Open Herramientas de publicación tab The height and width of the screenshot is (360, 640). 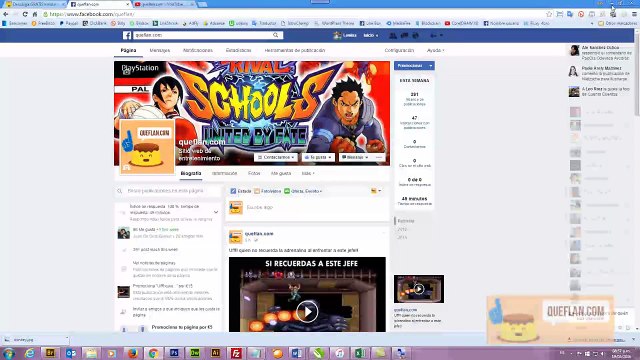point(295,50)
